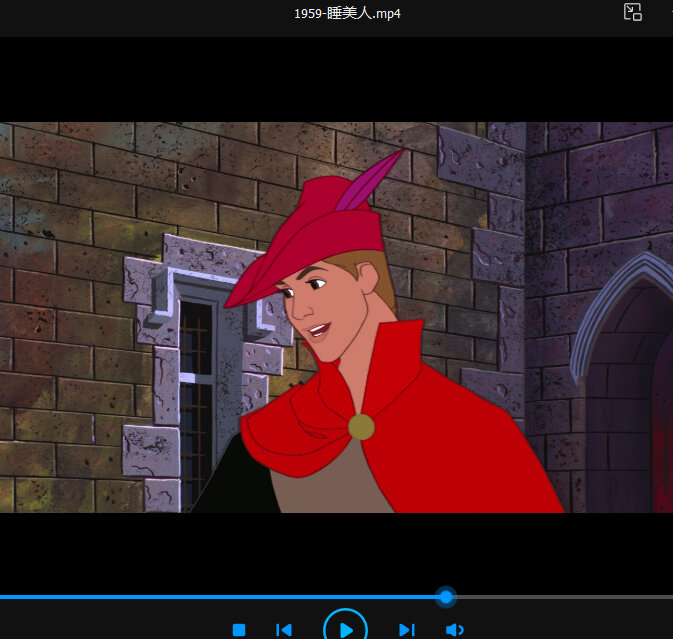Viewport: 673px width, 639px height.
Task: Skip to the next track
Action: click(407, 630)
